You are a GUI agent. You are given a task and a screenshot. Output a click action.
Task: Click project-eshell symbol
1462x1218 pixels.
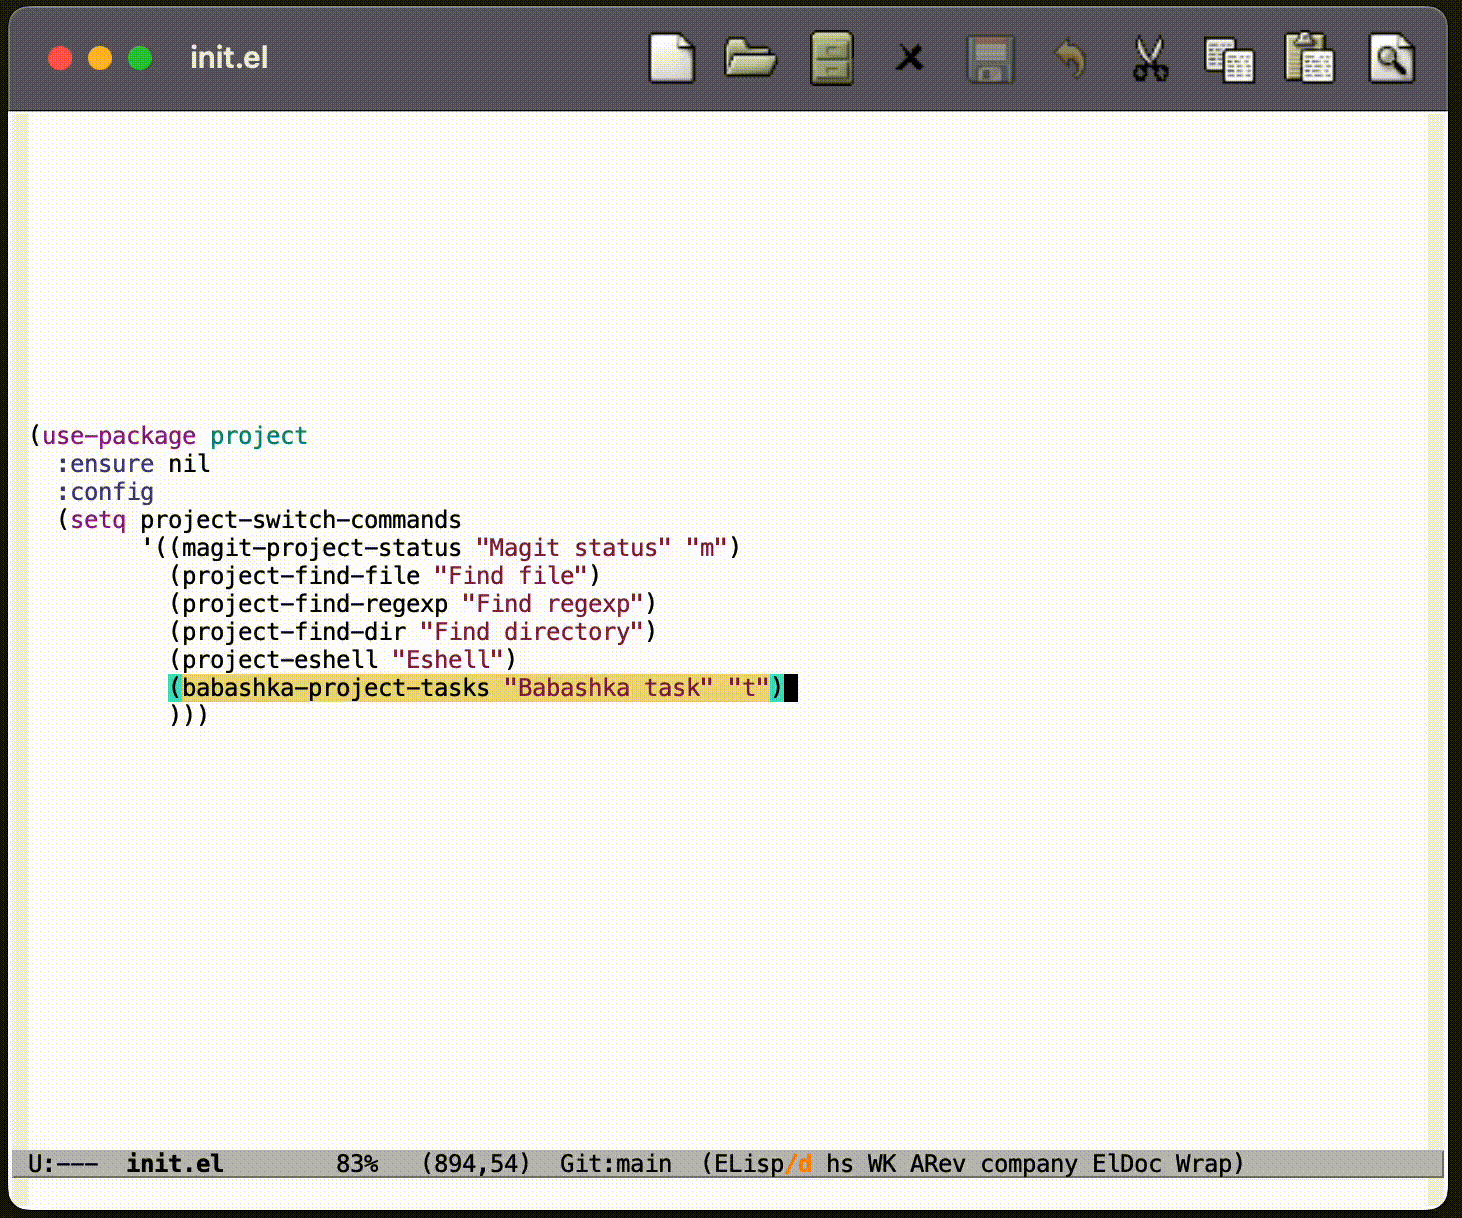click(280, 660)
